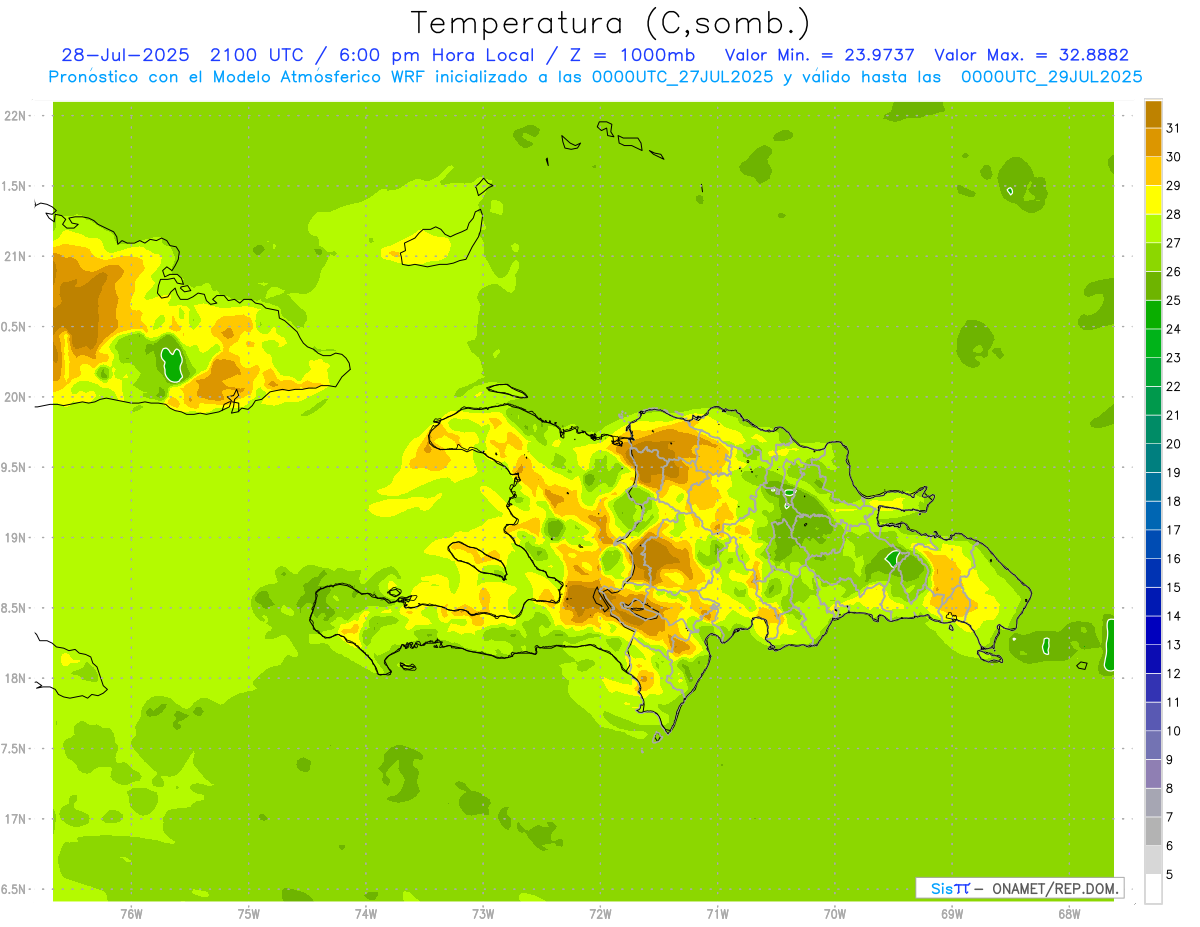Click legend value 28
Screen dimensions: 1200x927
point(1173,214)
